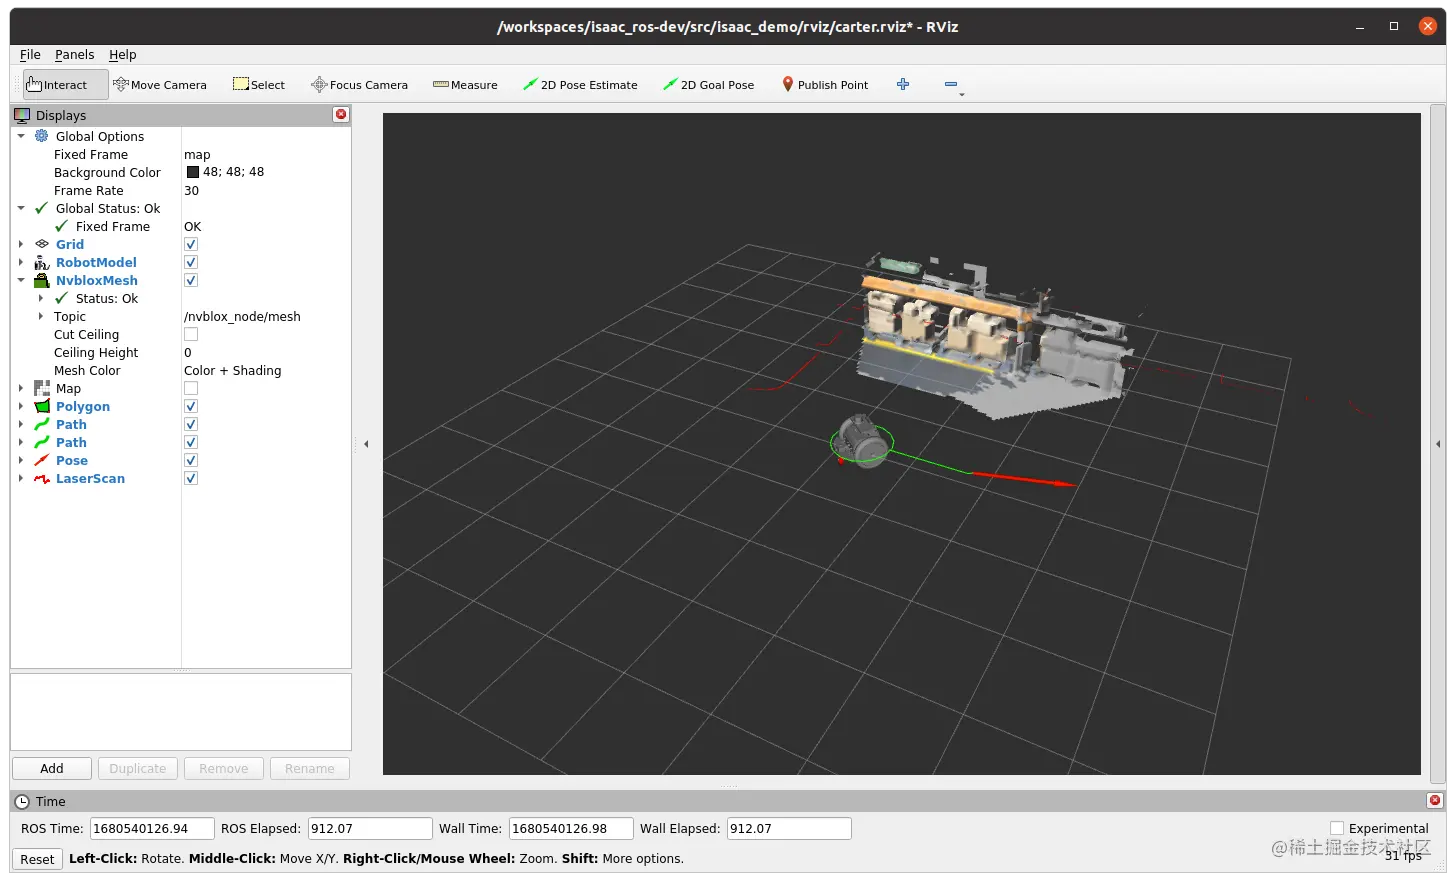Screen dimensions: 1456x882
Task: Click Reset in the bottom bar
Action: (37, 859)
